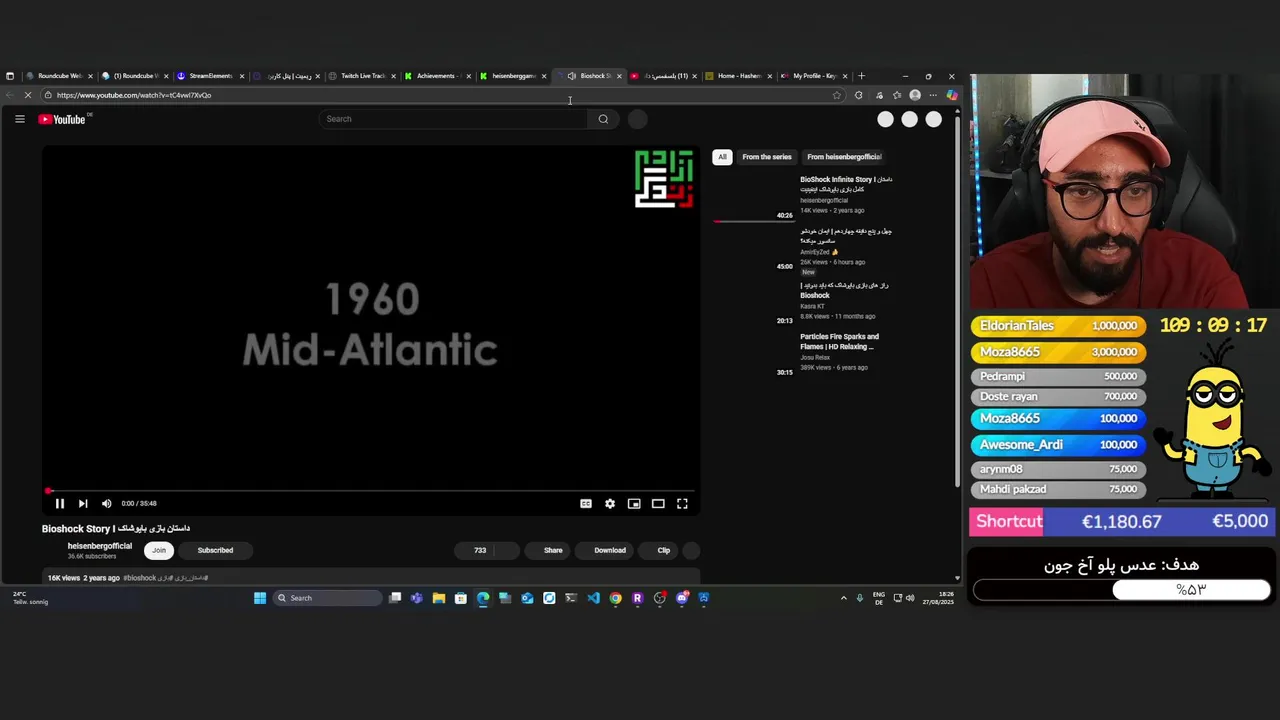Click the #bioshock hashtag

[140, 578]
